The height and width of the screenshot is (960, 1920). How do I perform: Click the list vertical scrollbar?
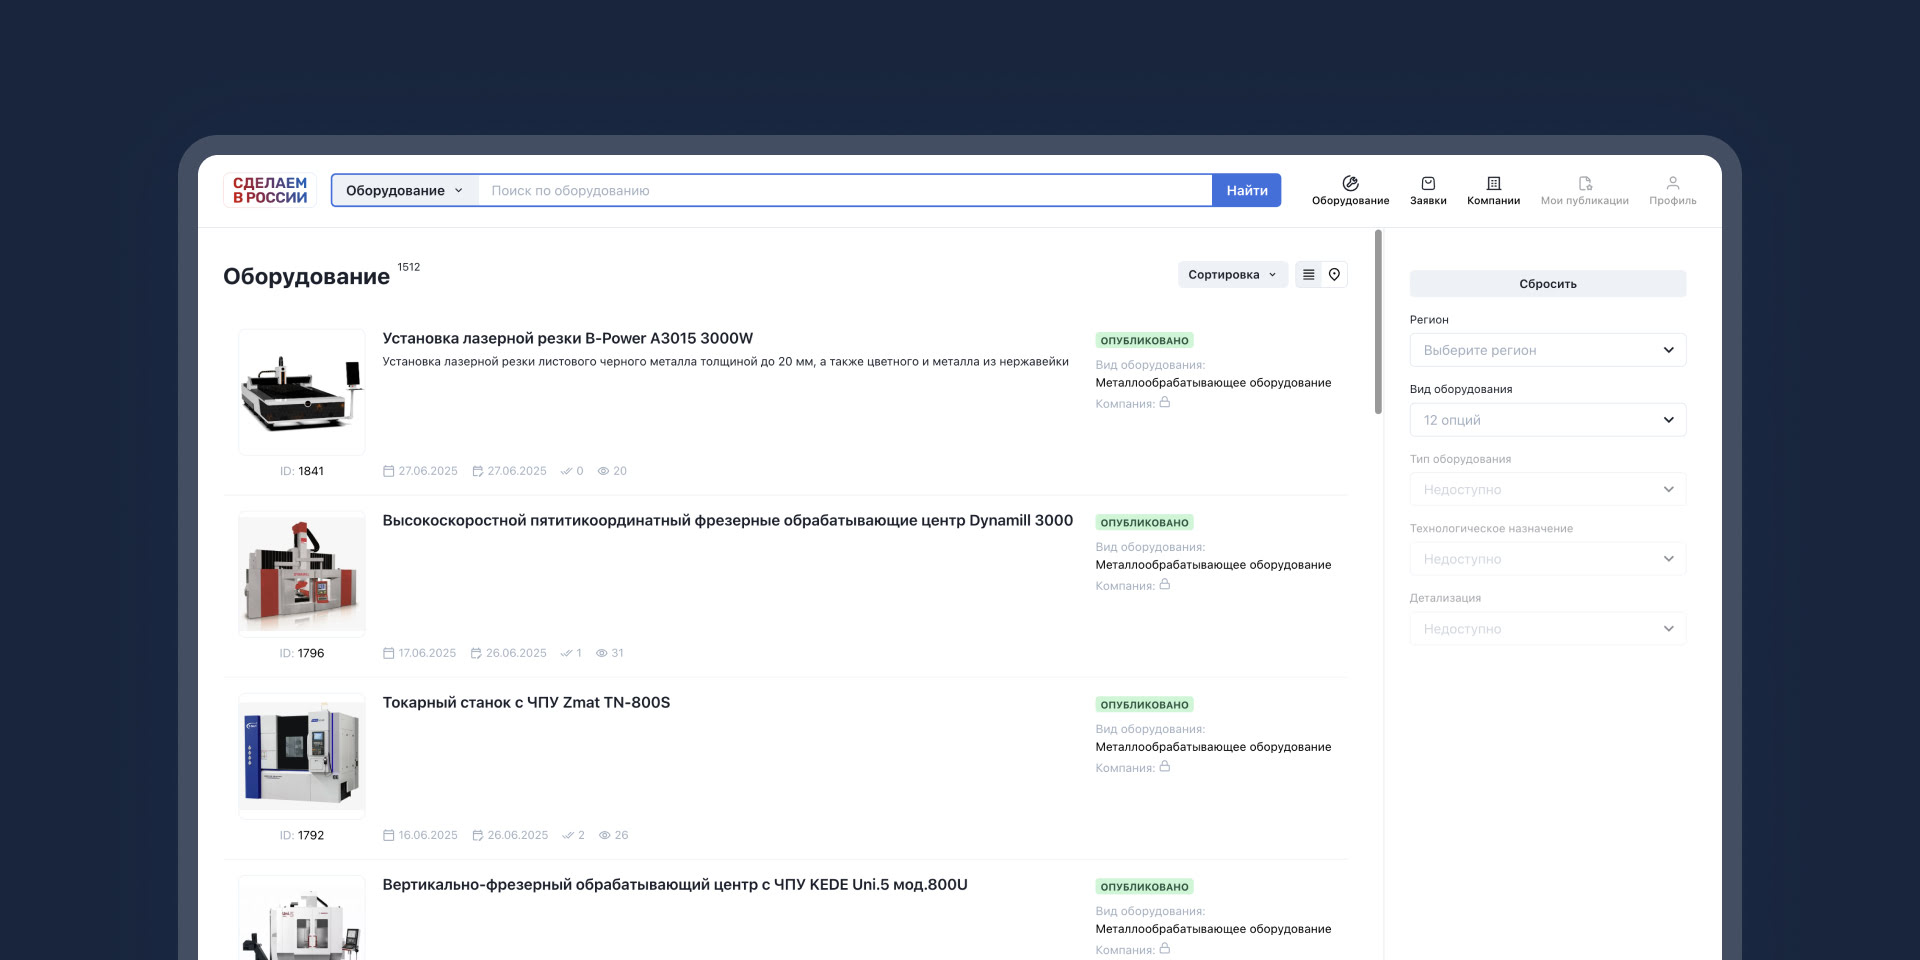pos(1378,322)
